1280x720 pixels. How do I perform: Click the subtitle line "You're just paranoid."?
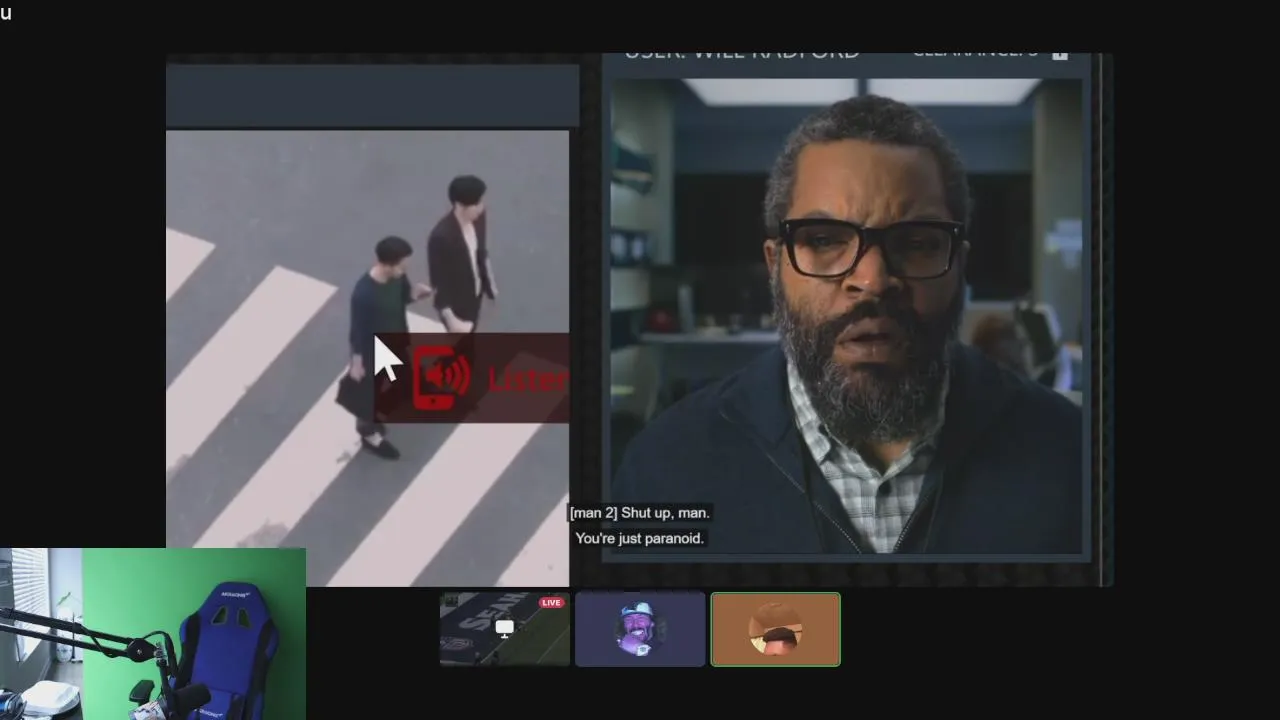(640, 538)
